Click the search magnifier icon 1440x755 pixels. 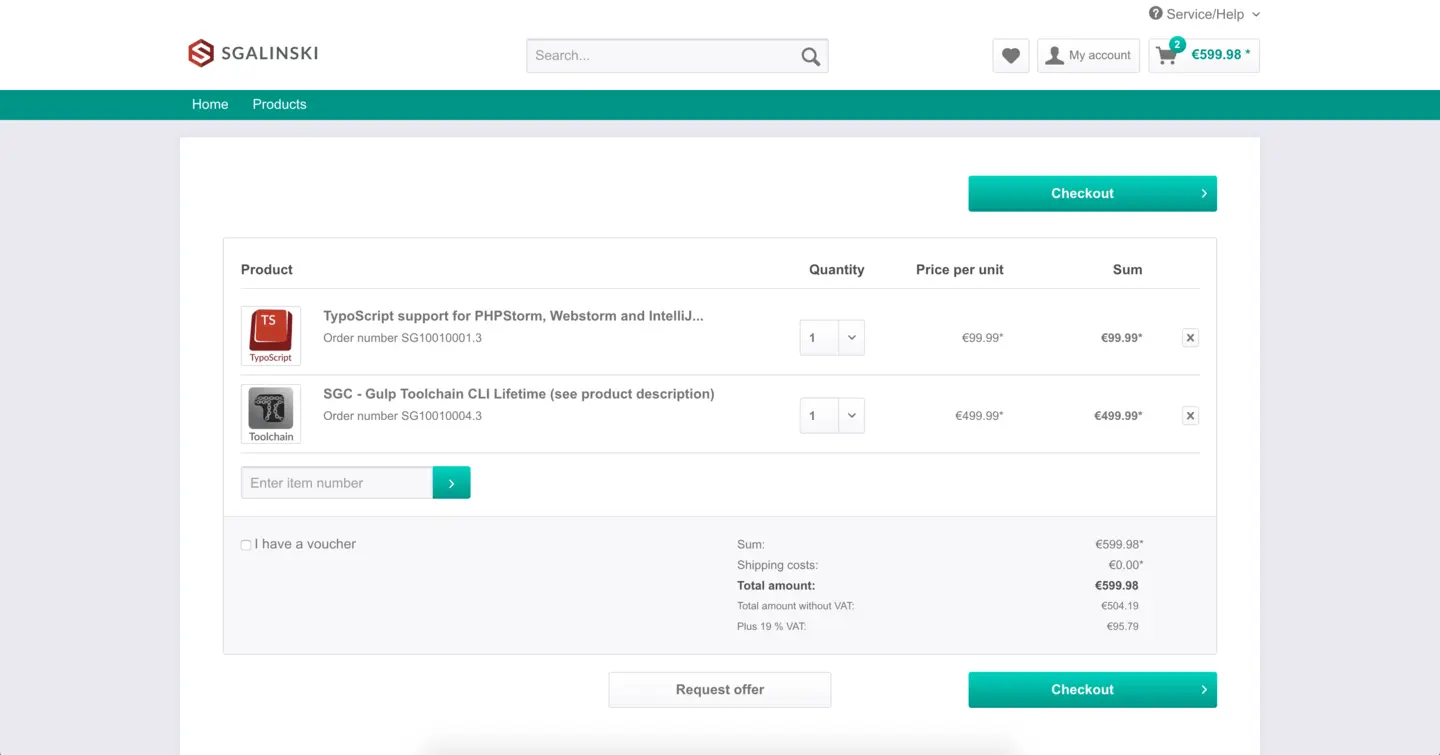coord(810,57)
